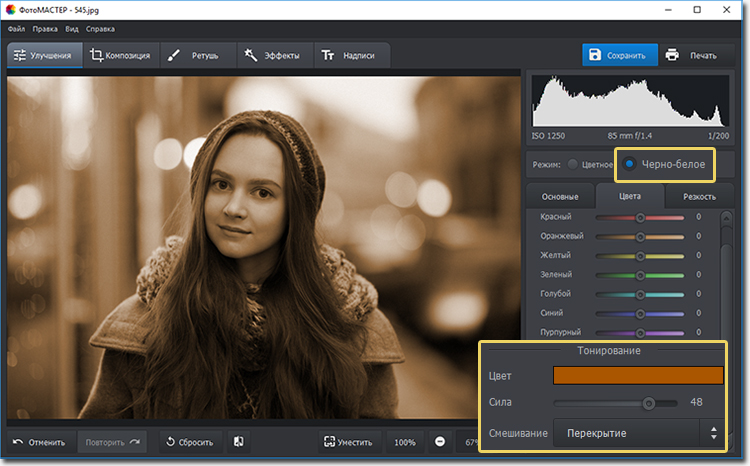Image resolution: width=750 pixels, height=466 pixels.
Task: Click the Уместить fit-to-screen icon
Action: click(331, 442)
